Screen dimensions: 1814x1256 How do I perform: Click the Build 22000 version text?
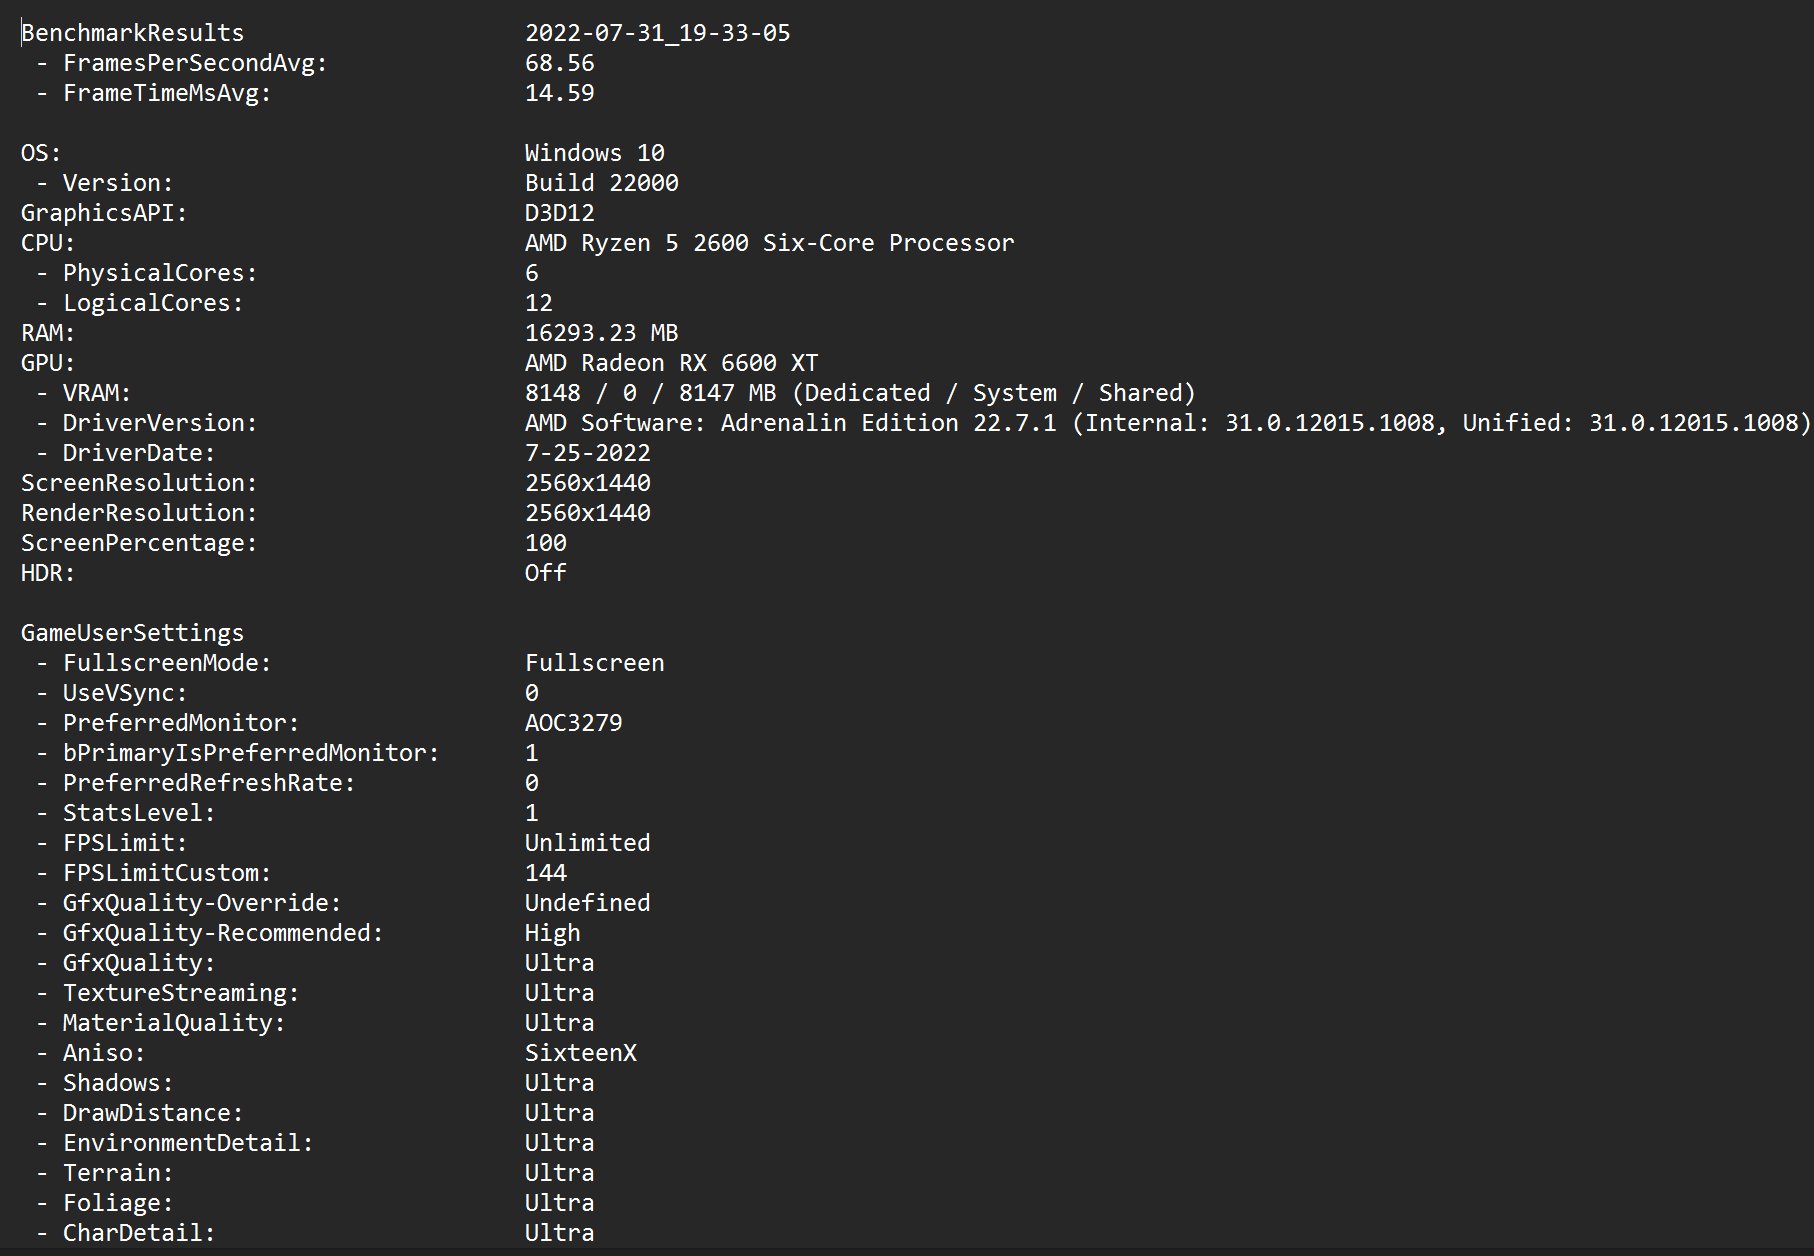point(601,183)
